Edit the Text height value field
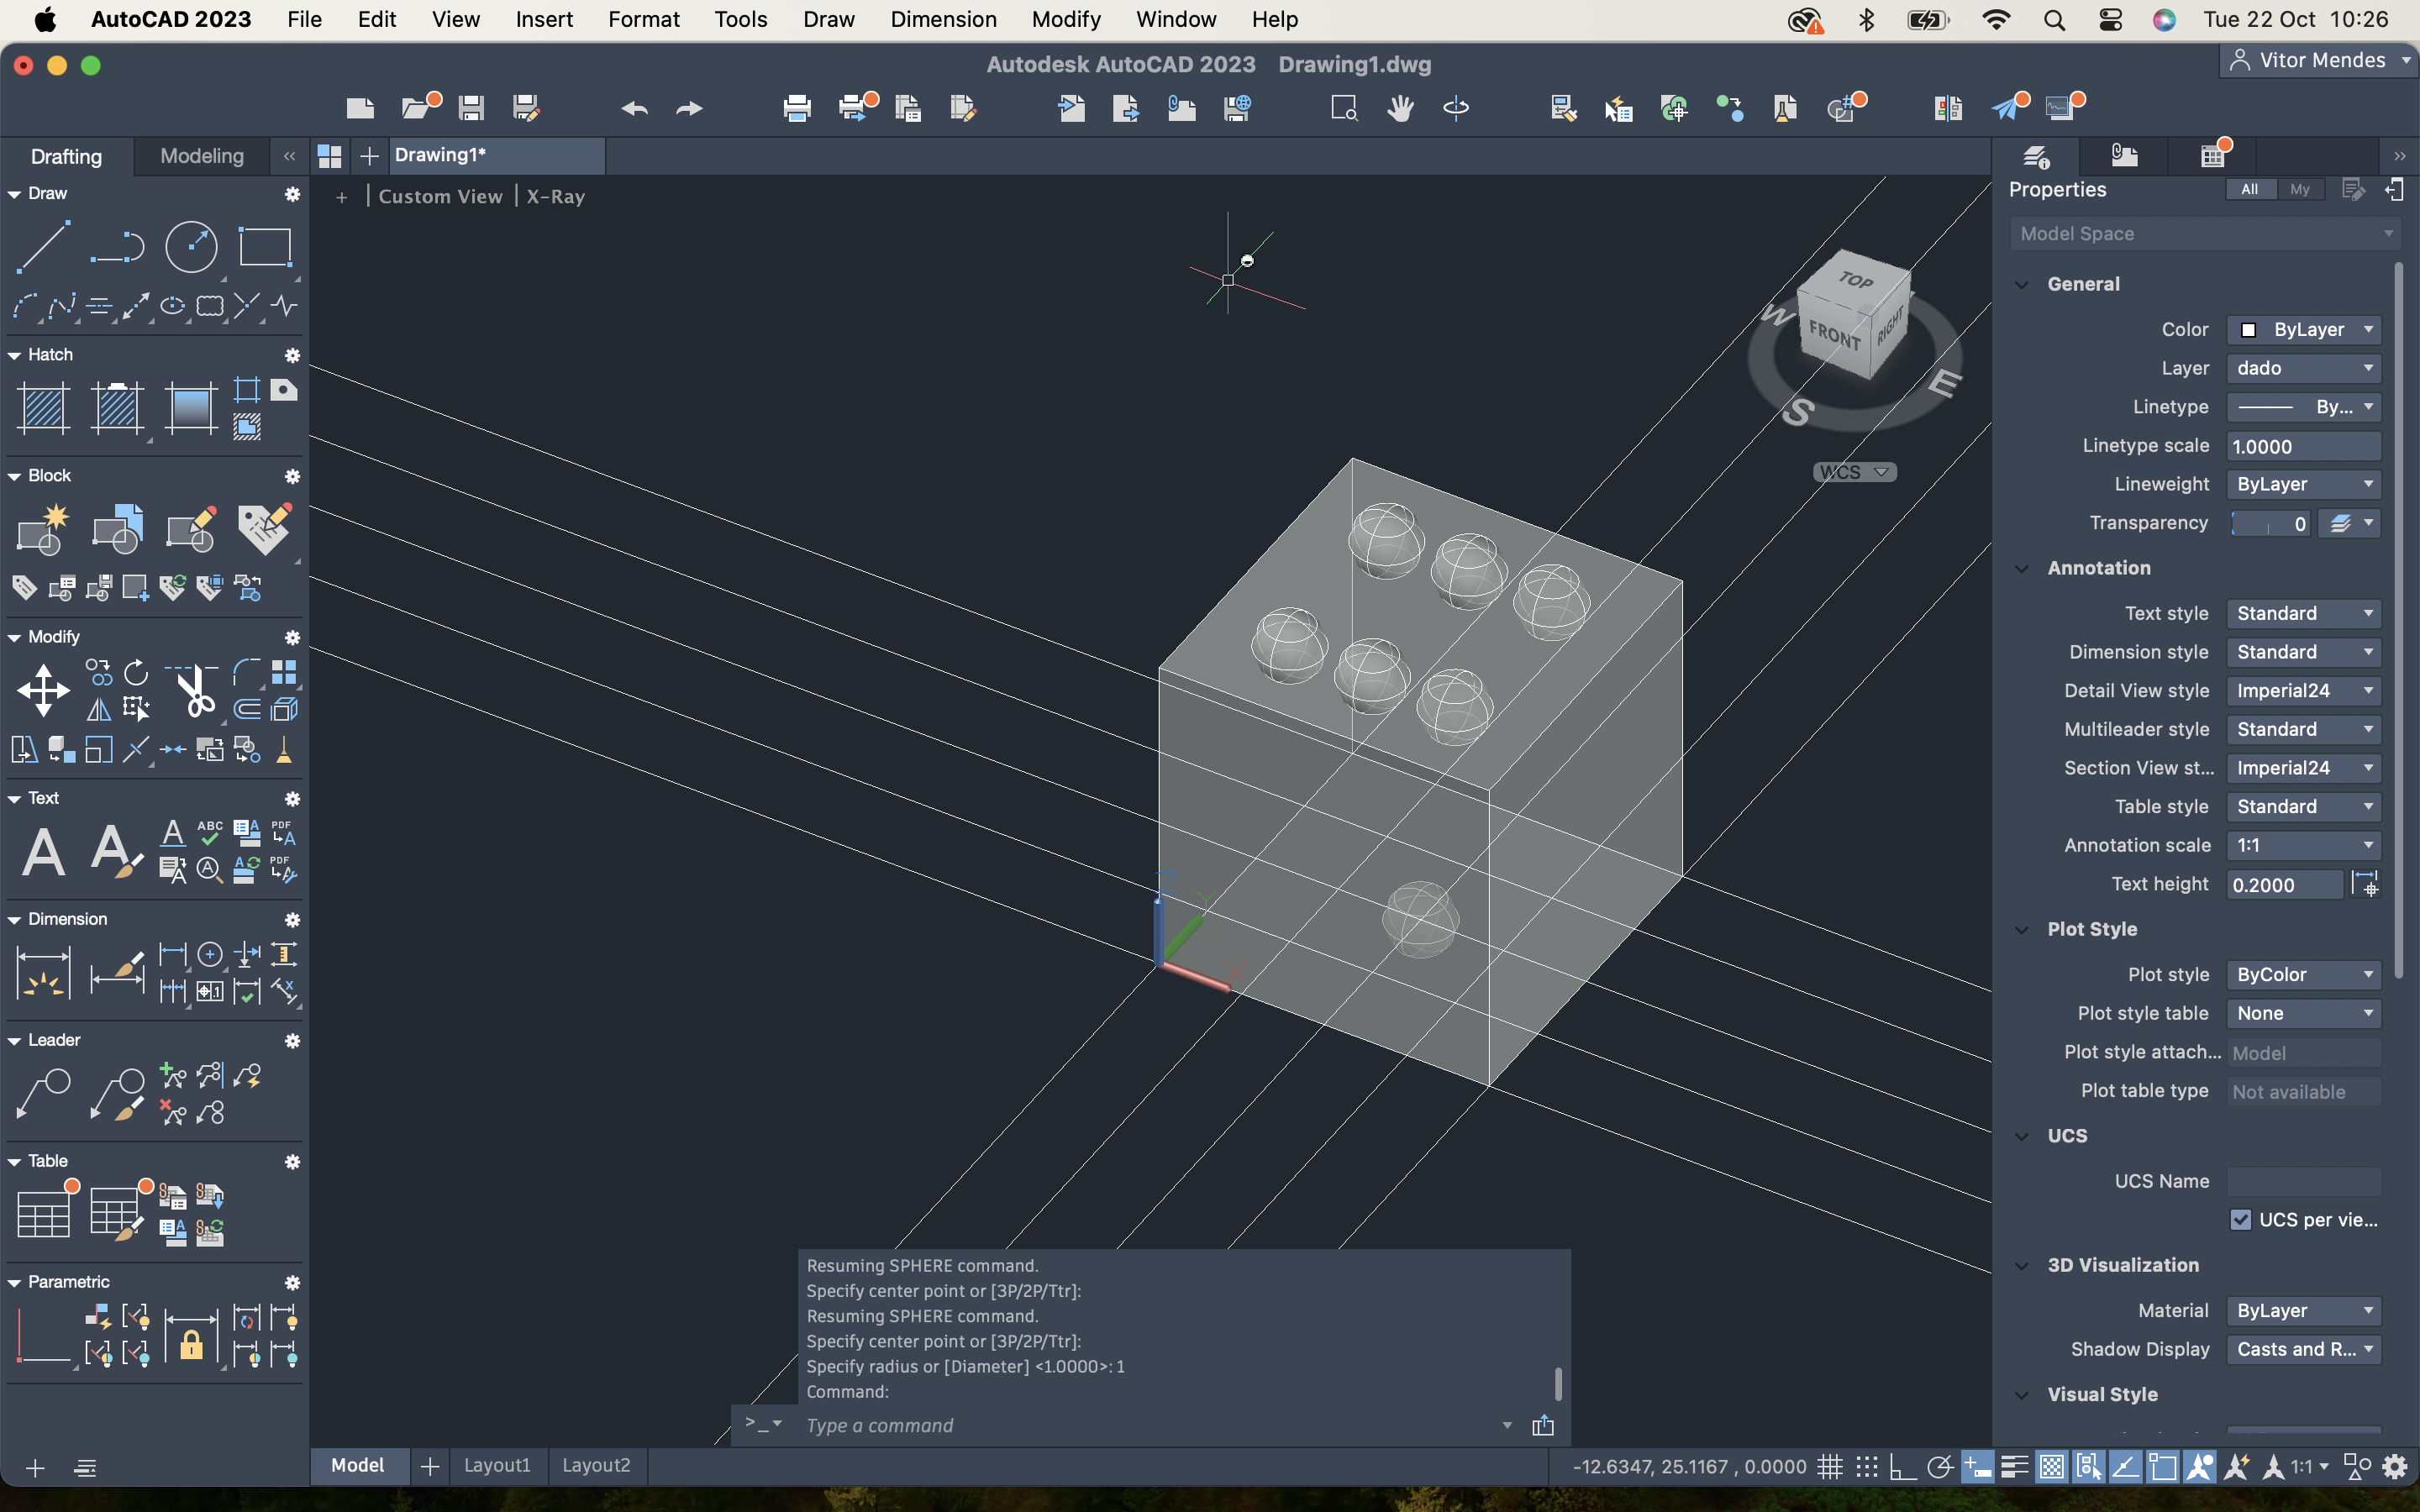The height and width of the screenshot is (1512, 2420). (2284, 885)
